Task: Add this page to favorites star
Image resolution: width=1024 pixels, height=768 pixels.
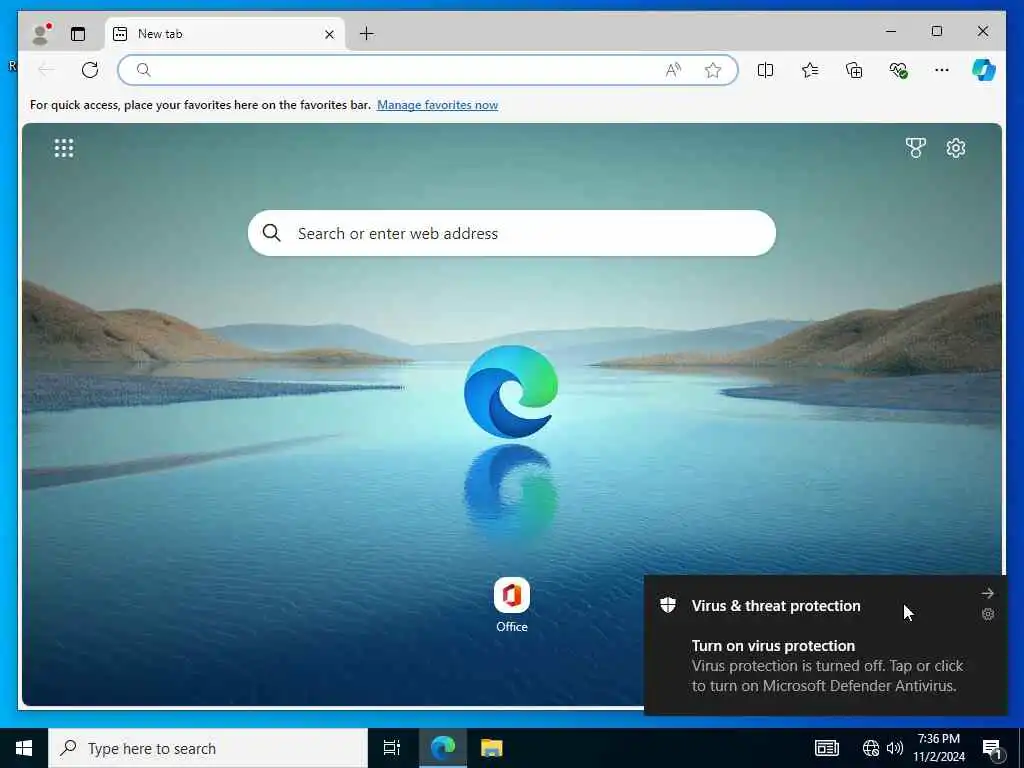Action: click(712, 70)
